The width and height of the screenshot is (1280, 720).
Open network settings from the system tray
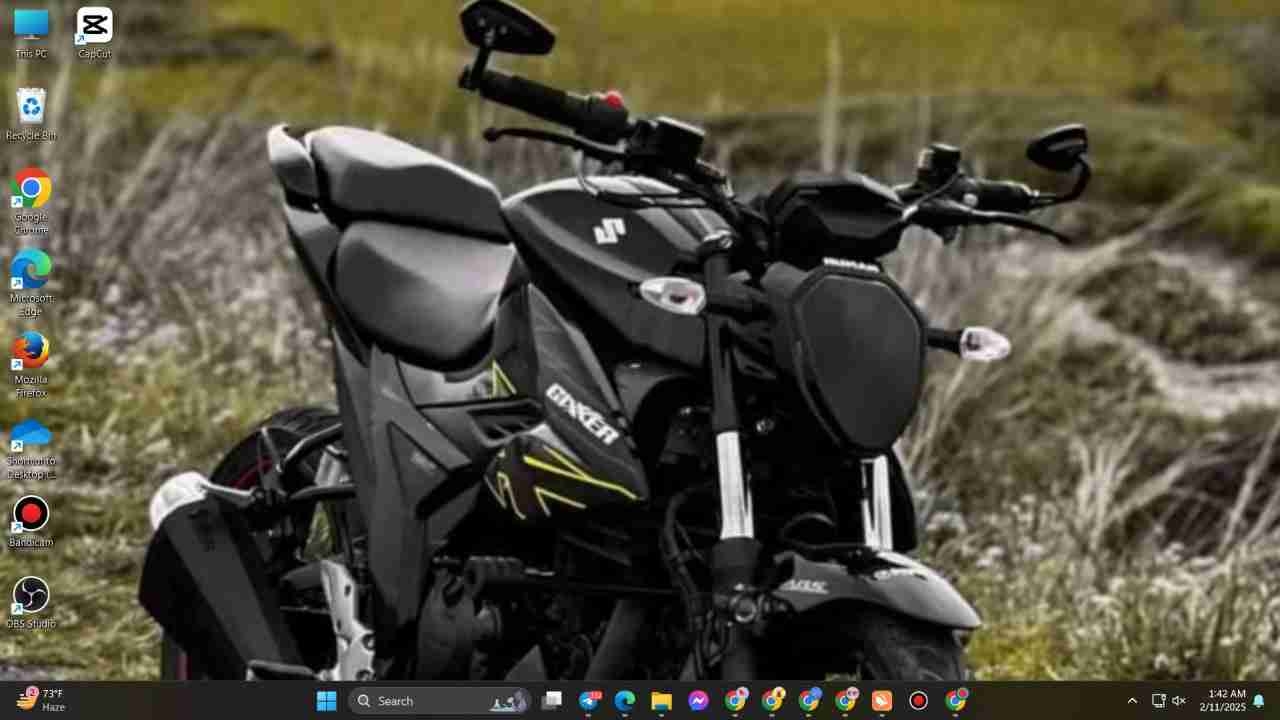pyautogui.click(x=1158, y=701)
